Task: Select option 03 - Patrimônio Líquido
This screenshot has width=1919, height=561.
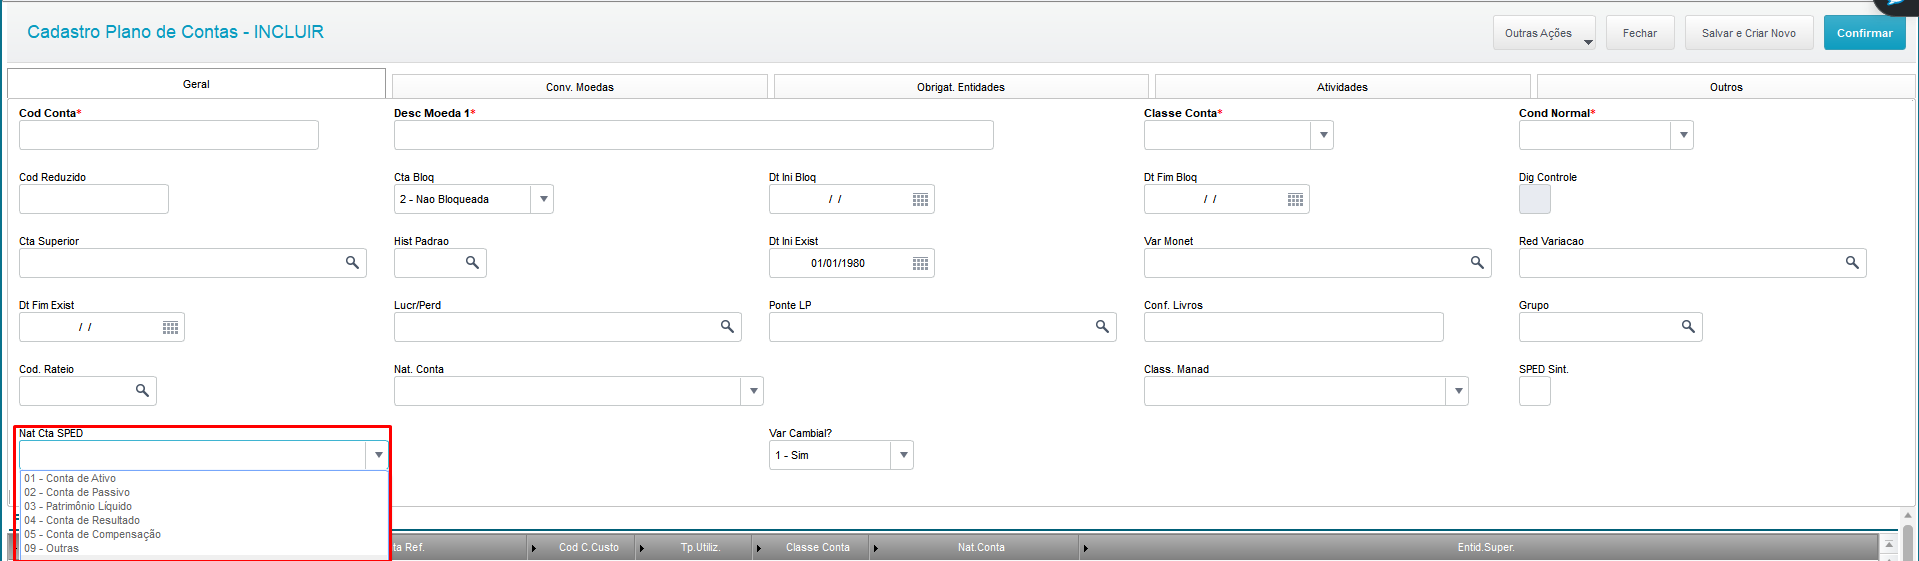Action: (x=204, y=506)
